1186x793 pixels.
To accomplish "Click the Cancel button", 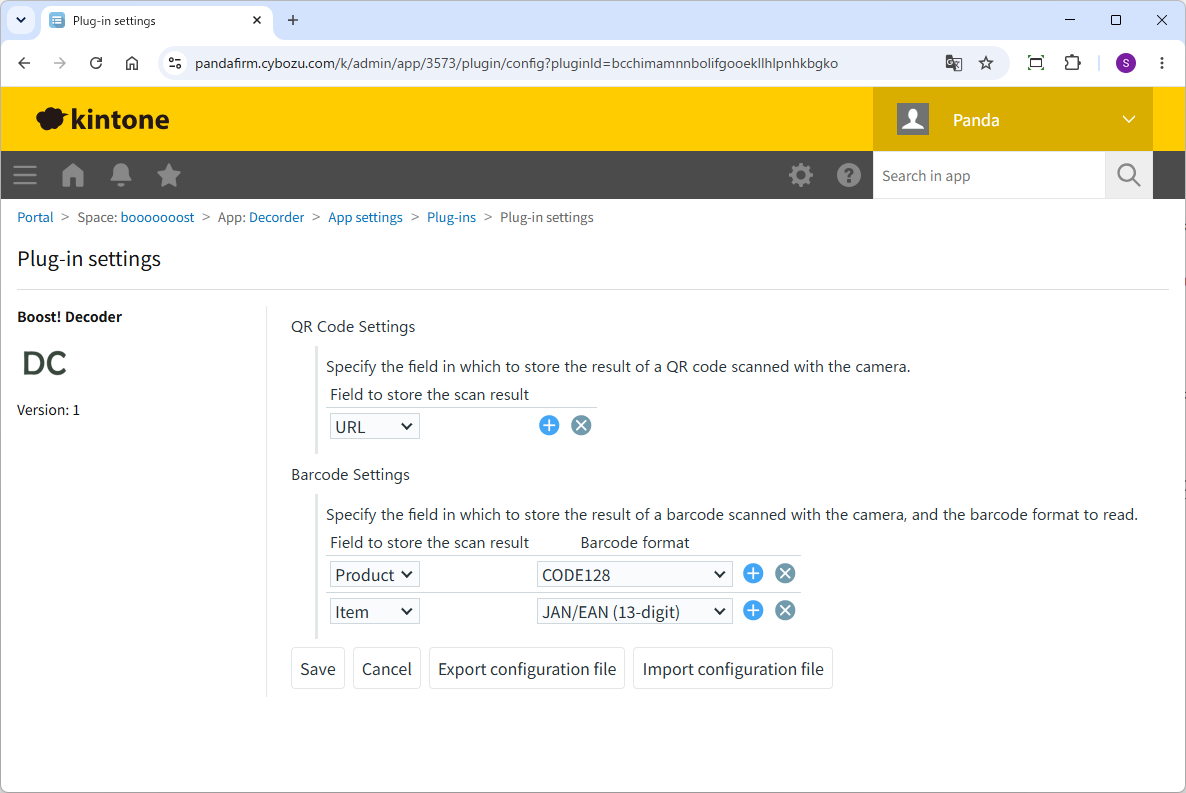I will pyautogui.click(x=387, y=668).
